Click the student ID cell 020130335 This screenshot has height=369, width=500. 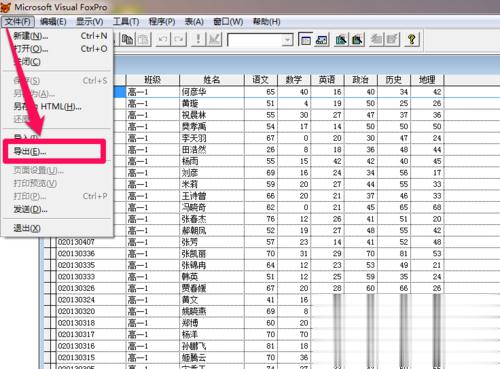coord(90,265)
